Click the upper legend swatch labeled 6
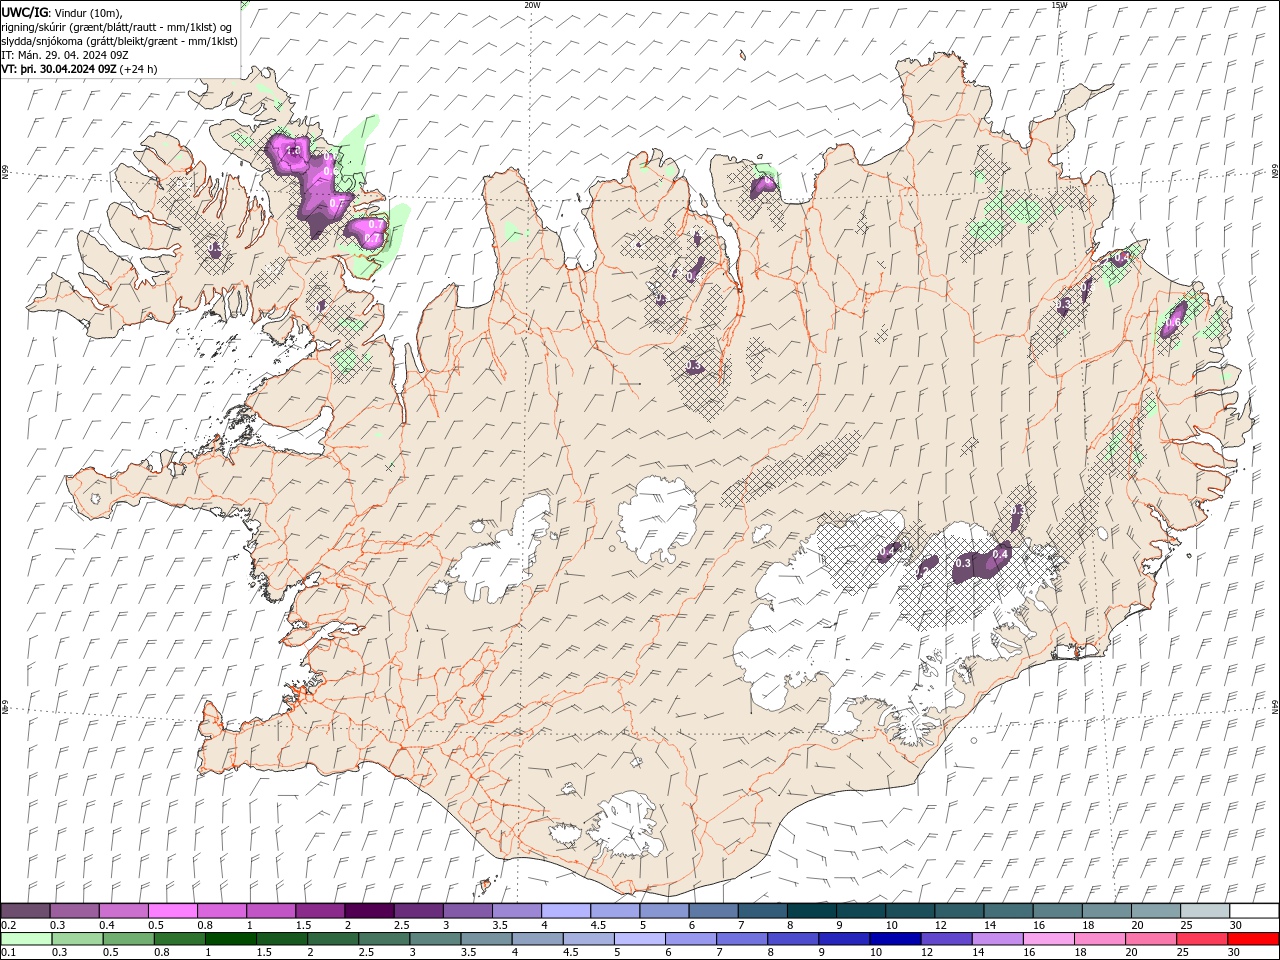This screenshot has width=1280, height=960. (x=713, y=911)
